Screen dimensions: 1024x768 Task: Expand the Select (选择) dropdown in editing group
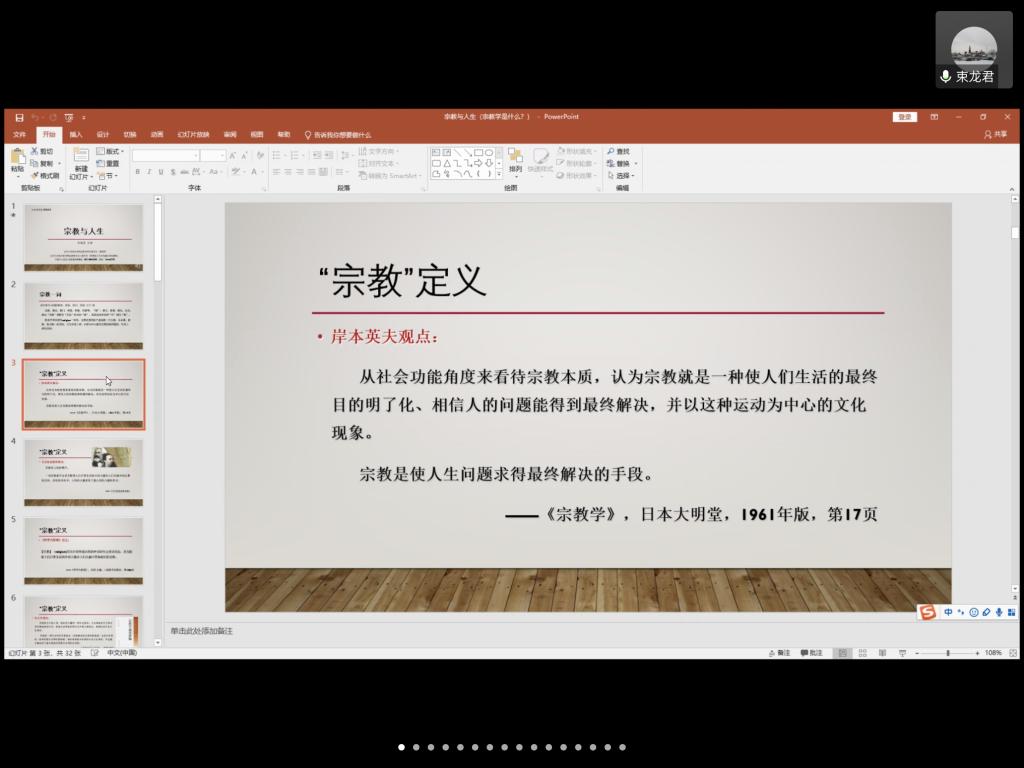coord(622,175)
